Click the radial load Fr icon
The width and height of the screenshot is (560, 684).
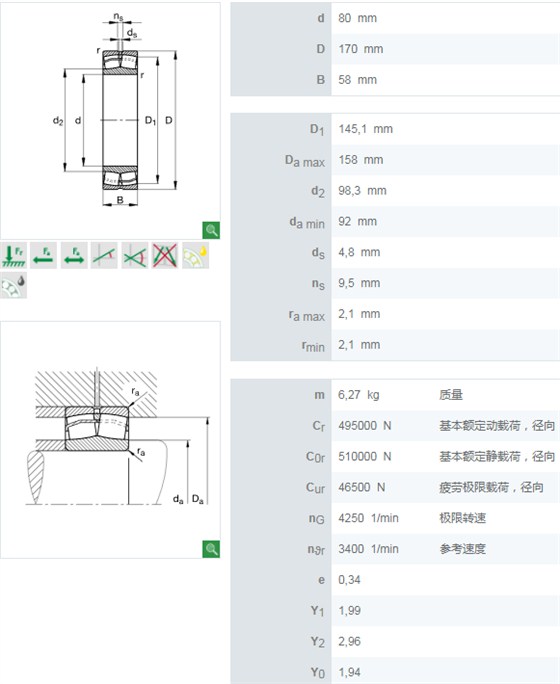tap(14, 255)
